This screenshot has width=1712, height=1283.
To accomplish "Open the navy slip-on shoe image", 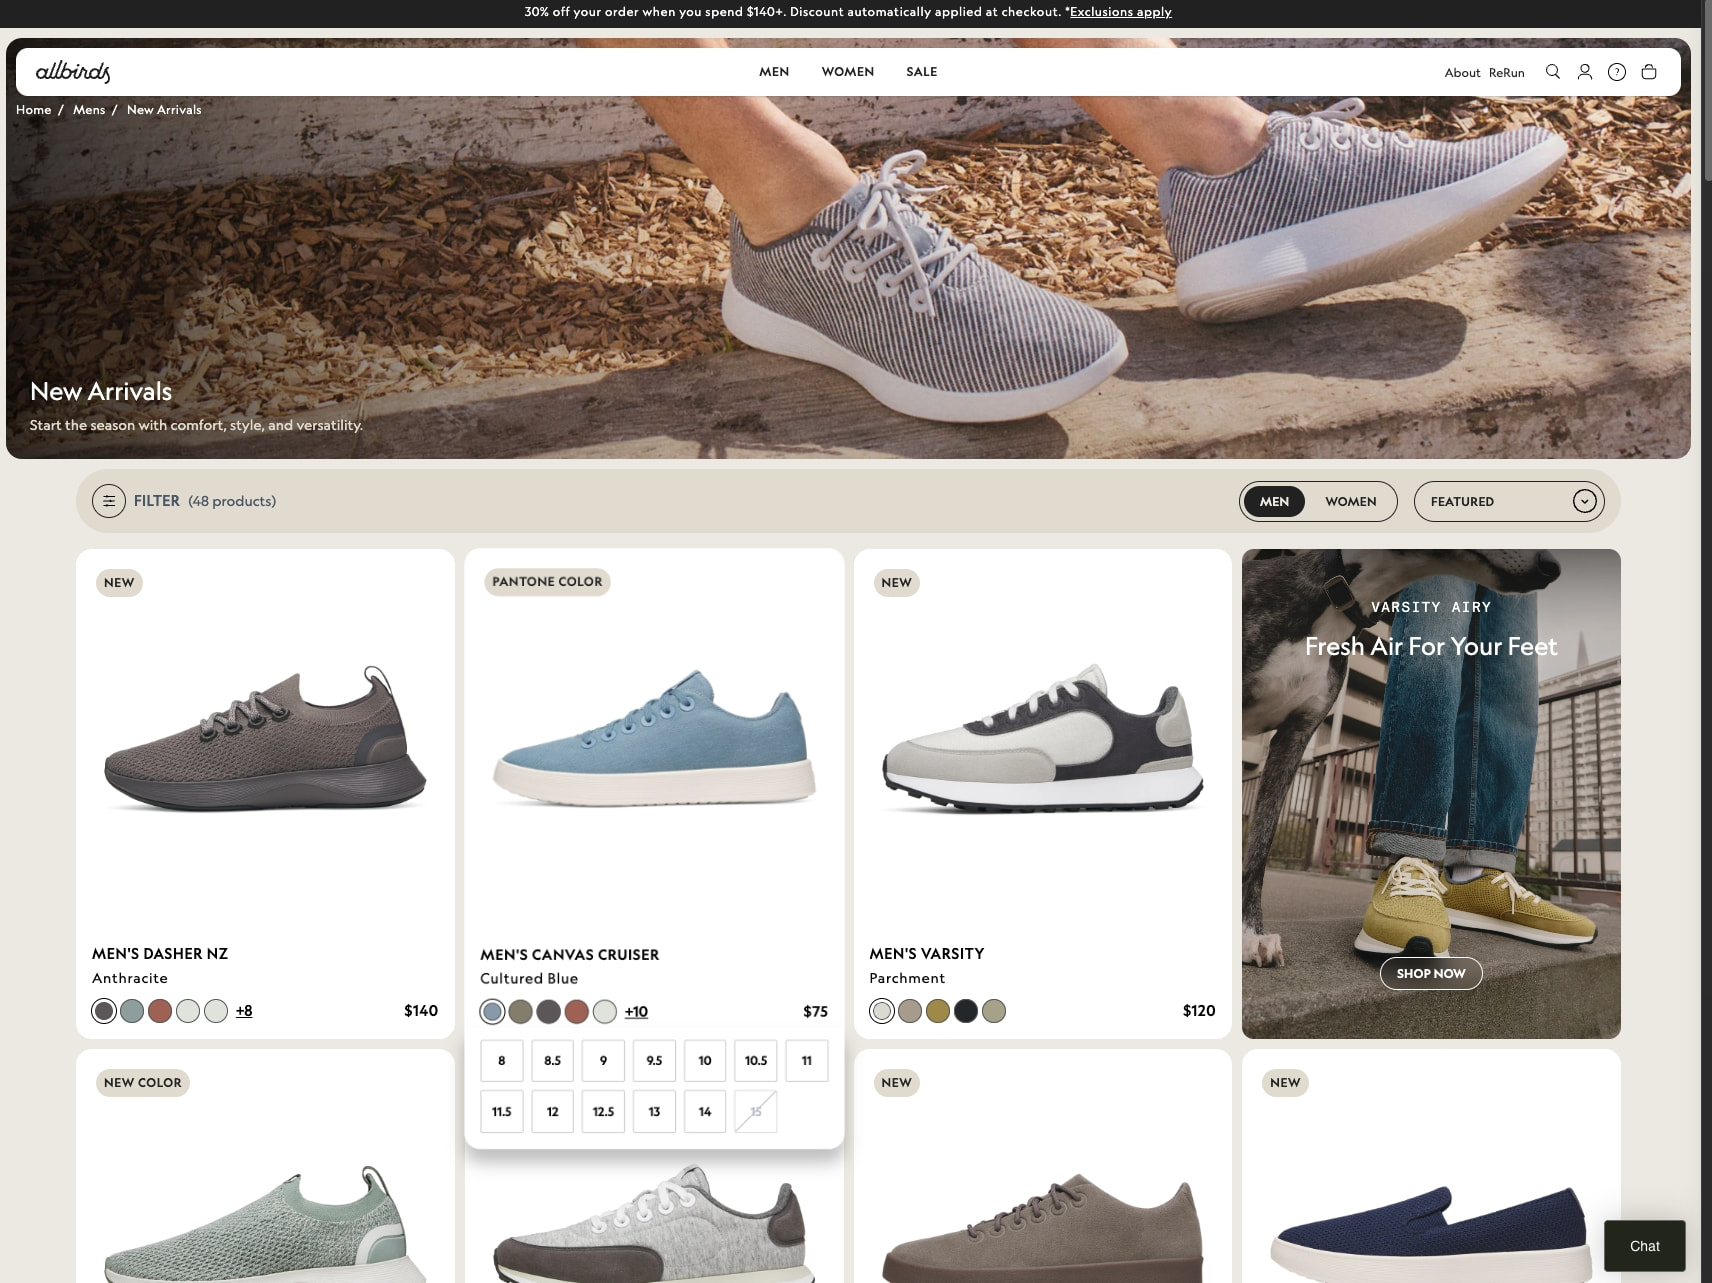I will tap(1431, 1232).
